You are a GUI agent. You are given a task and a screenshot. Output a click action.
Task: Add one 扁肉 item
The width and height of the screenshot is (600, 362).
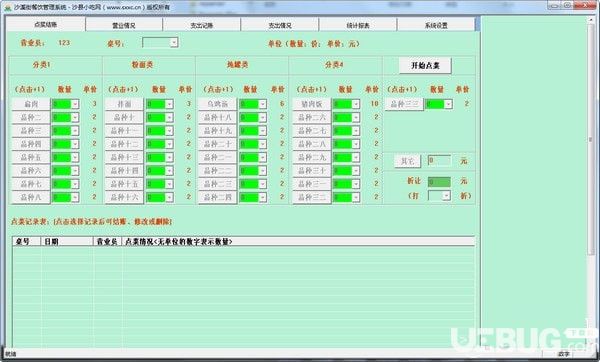tap(31, 104)
